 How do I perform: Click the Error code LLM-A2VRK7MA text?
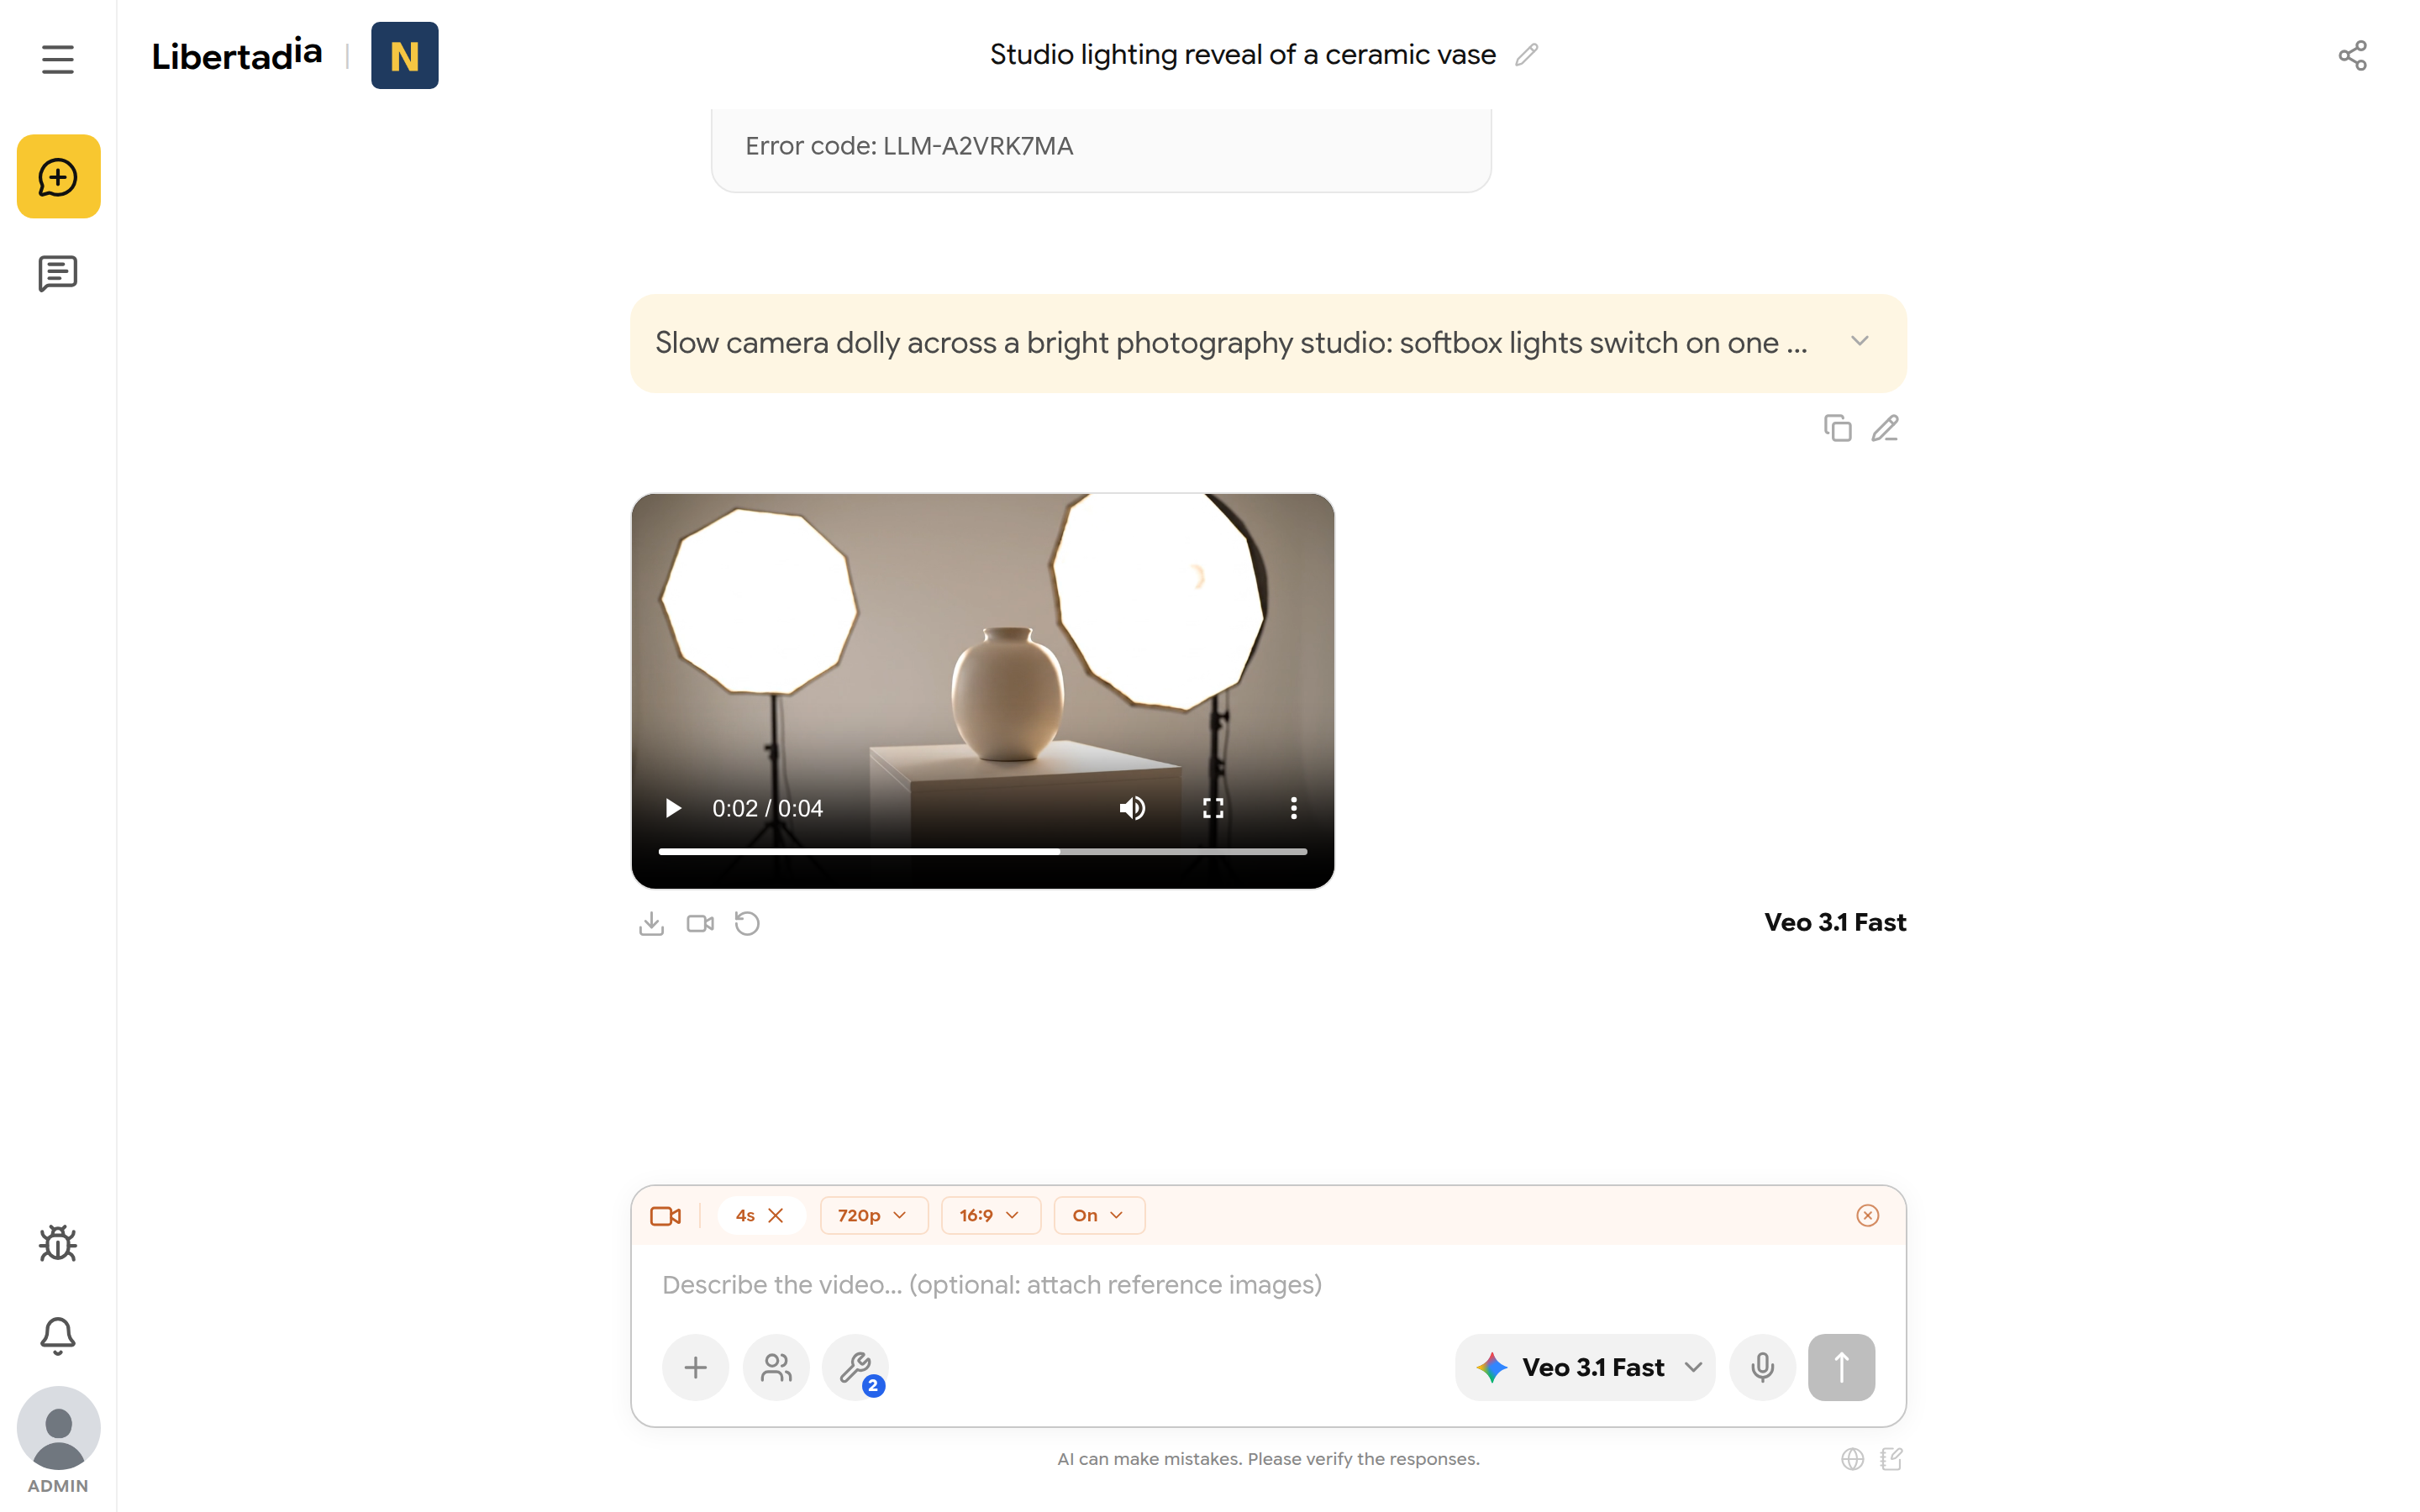tap(909, 146)
